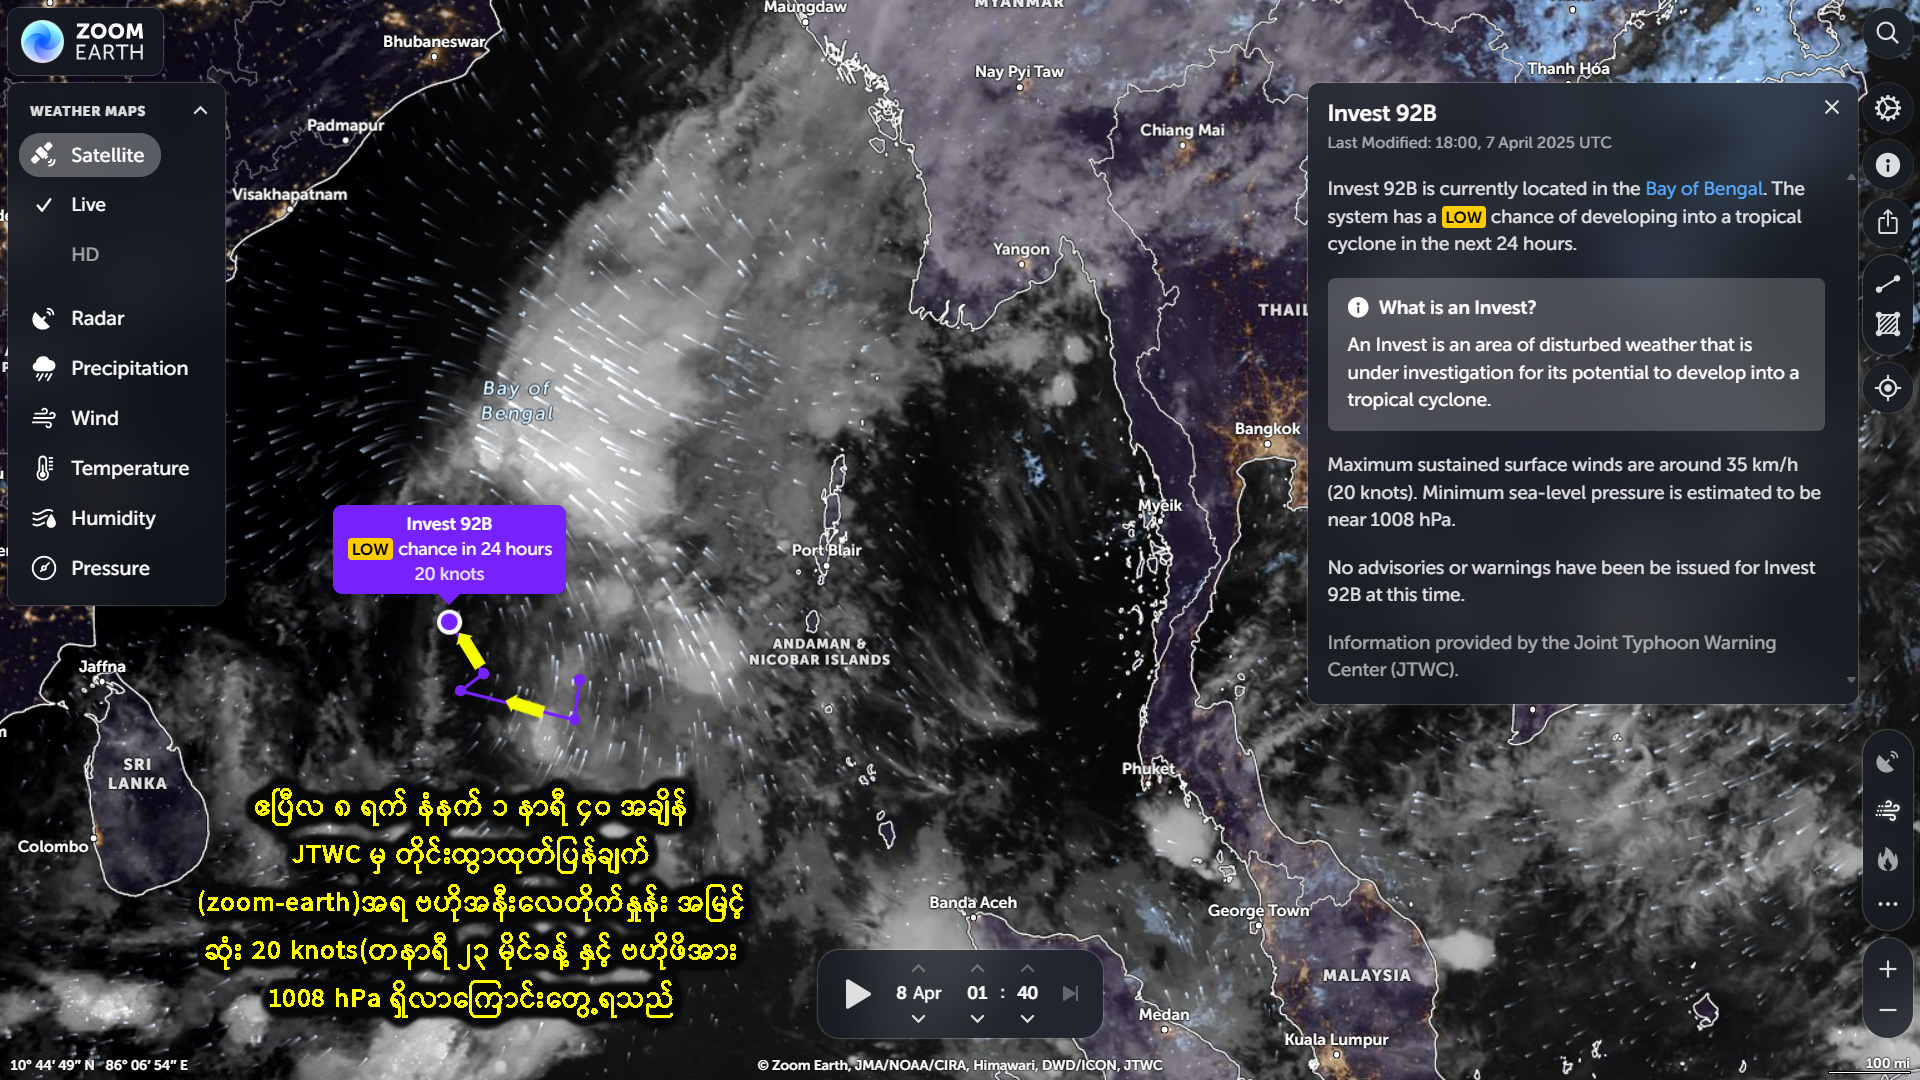Open the settings gear icon
Screen dimensions: 1920x1080
pos(1887,108)
